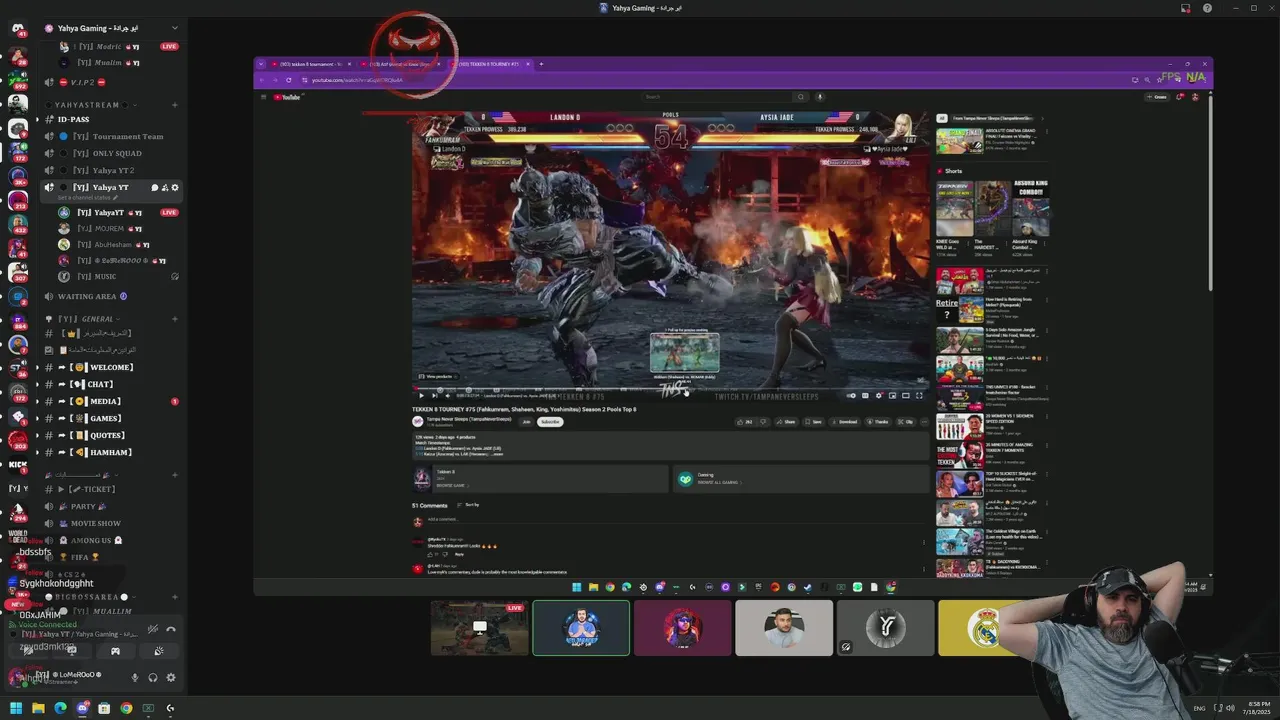Open Windows Start menu

(15, 708)
